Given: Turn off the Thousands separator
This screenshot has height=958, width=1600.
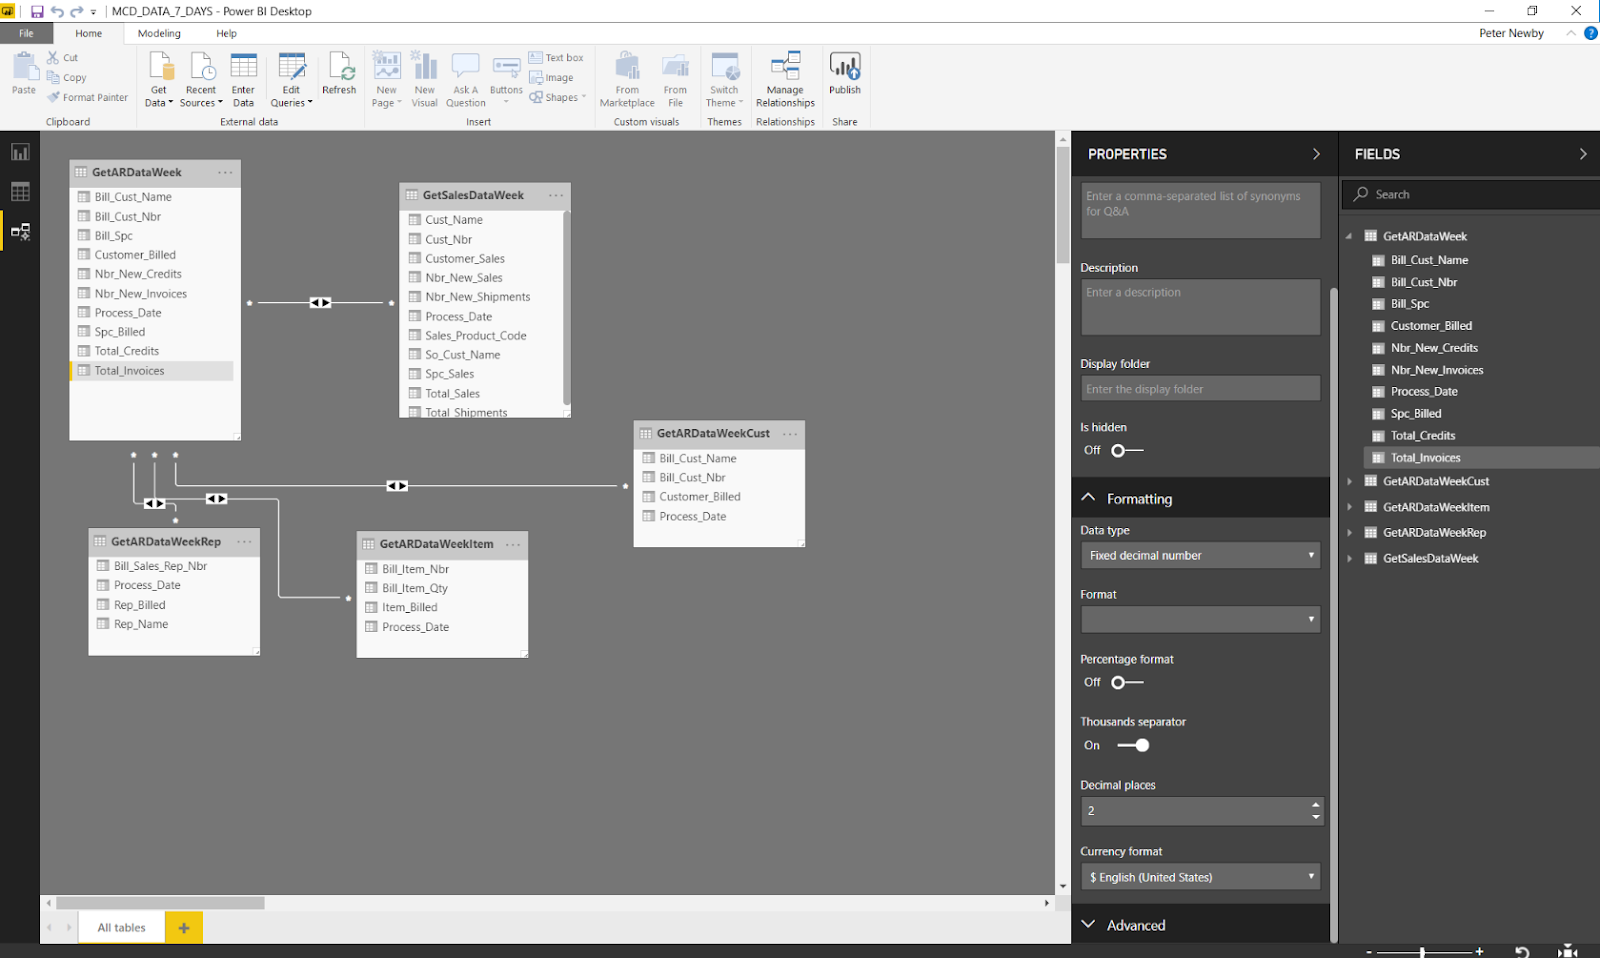Looking at the screenshot, I should (1134, 745).
